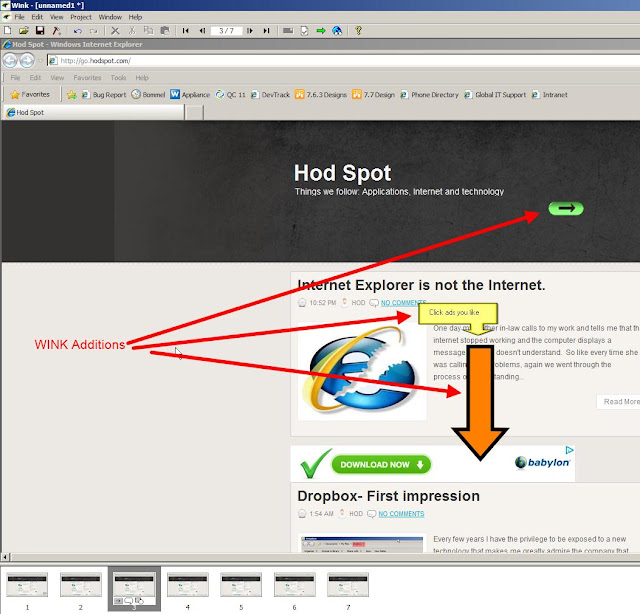The height and width of the screenshot is (614, 640).
Task: Click the add-to-favorites star icon
Action: [x=72, y=95]
